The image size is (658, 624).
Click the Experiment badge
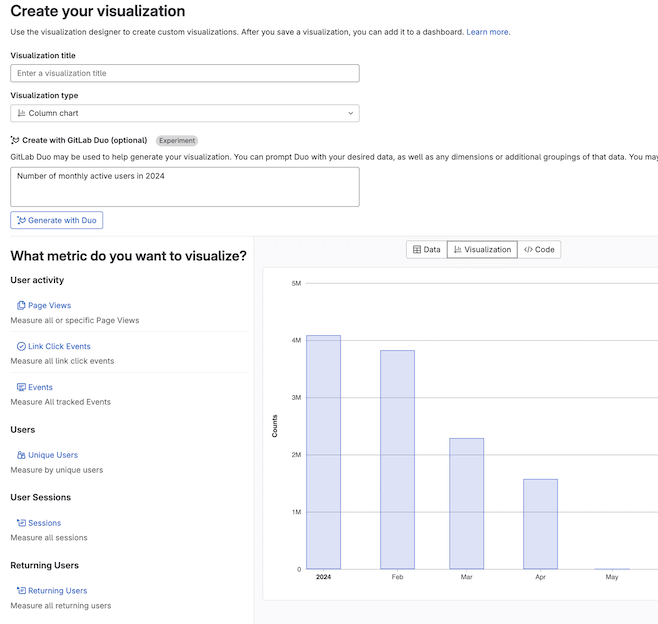(177, 141)
